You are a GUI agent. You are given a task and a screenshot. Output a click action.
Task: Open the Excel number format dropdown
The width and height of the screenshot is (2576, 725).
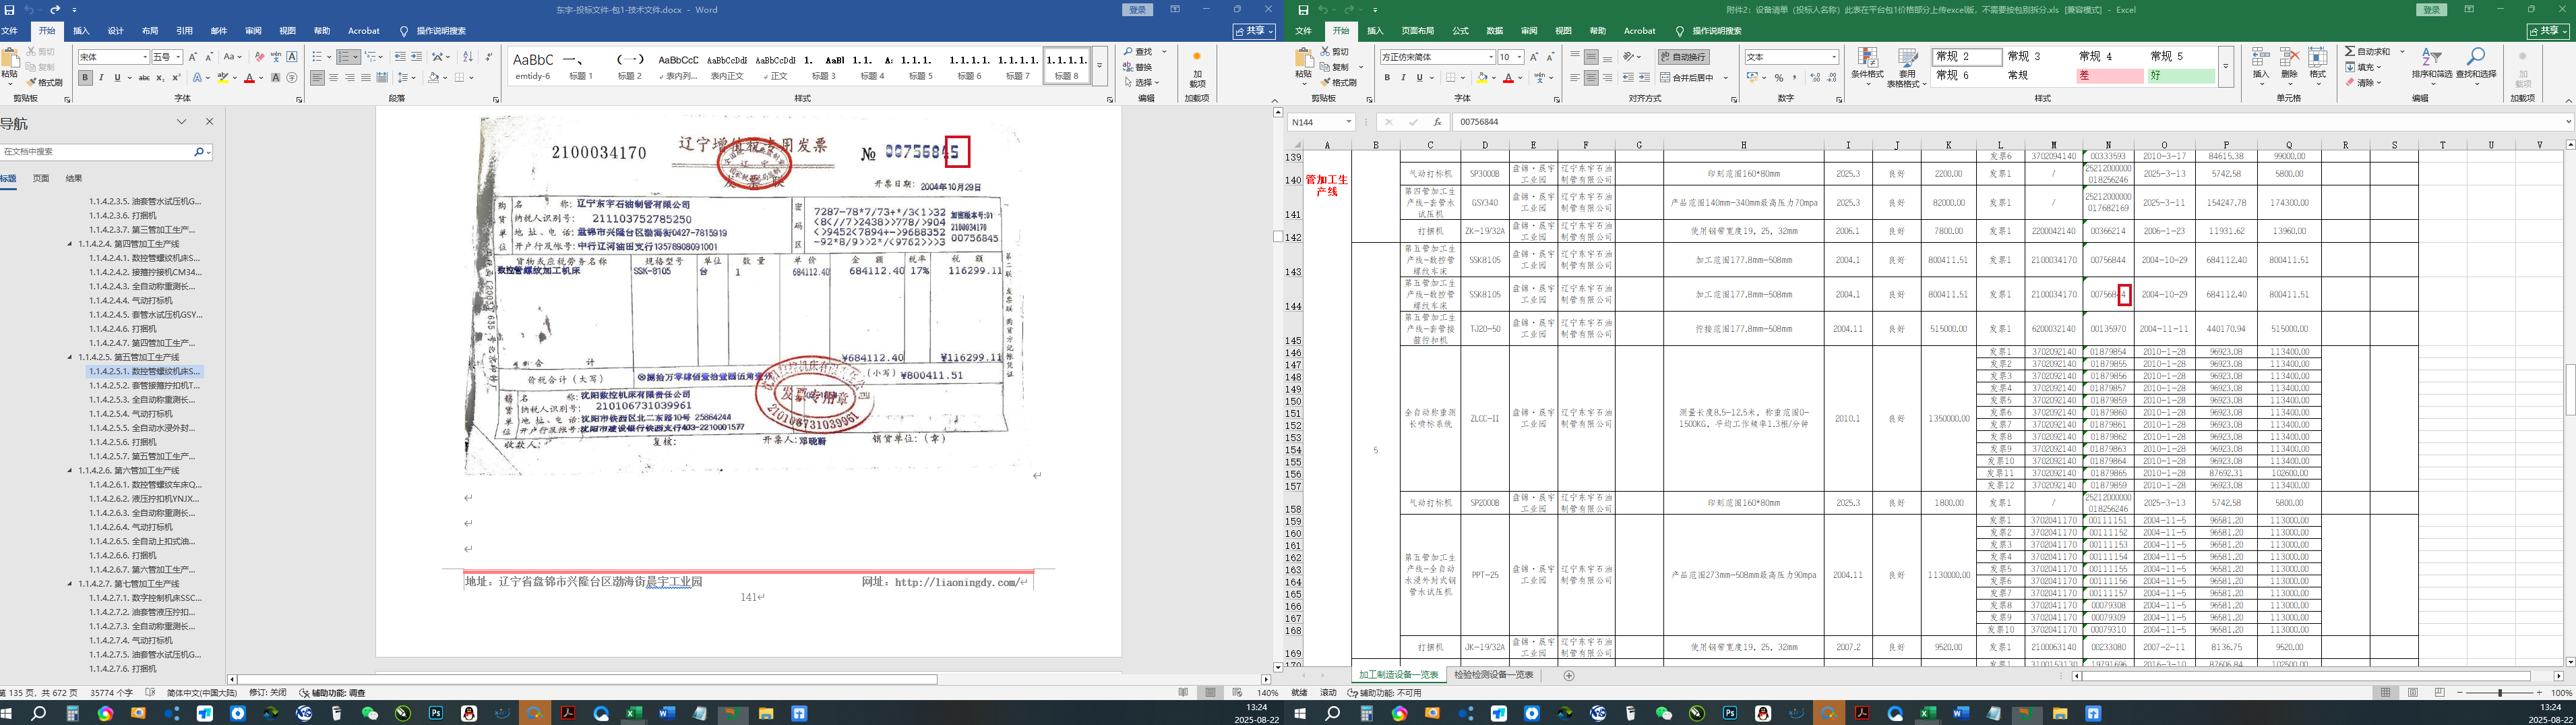(1834, 57)
